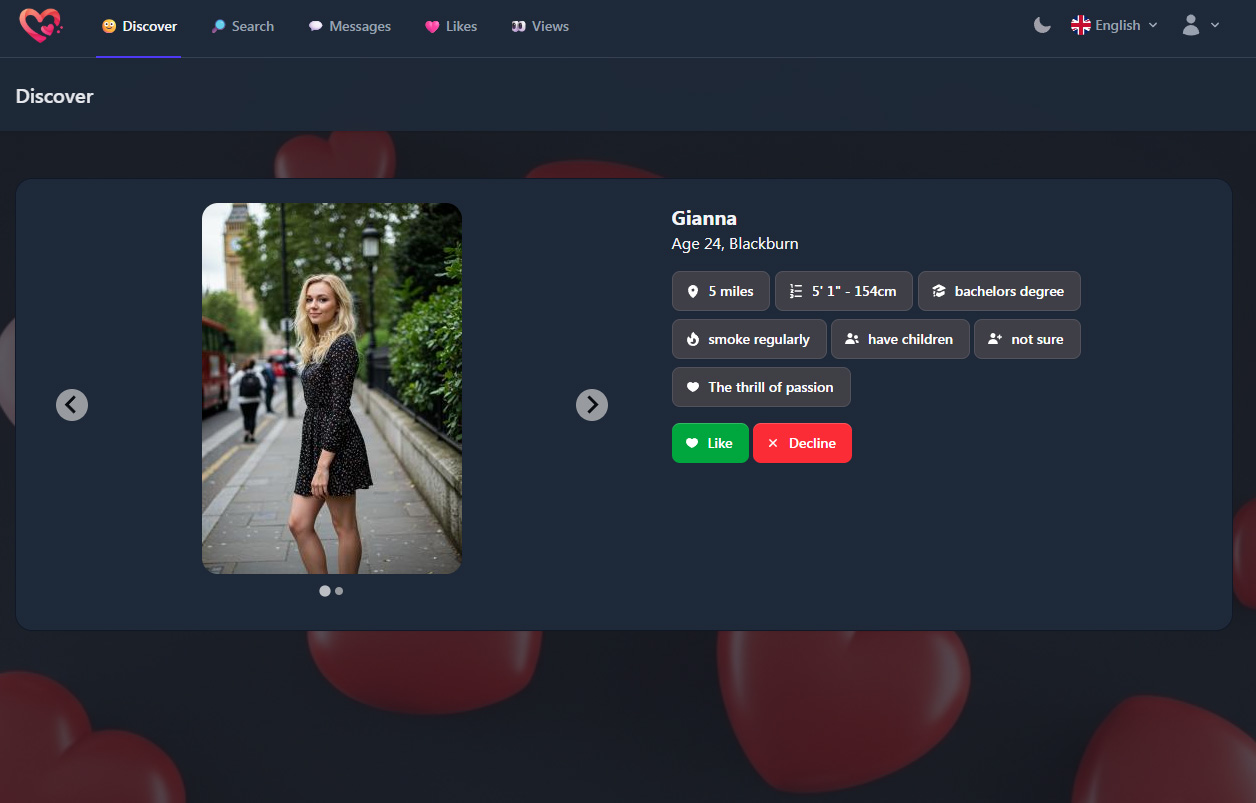
Task: Open the Likes page
Action: (x=451, y=27)
